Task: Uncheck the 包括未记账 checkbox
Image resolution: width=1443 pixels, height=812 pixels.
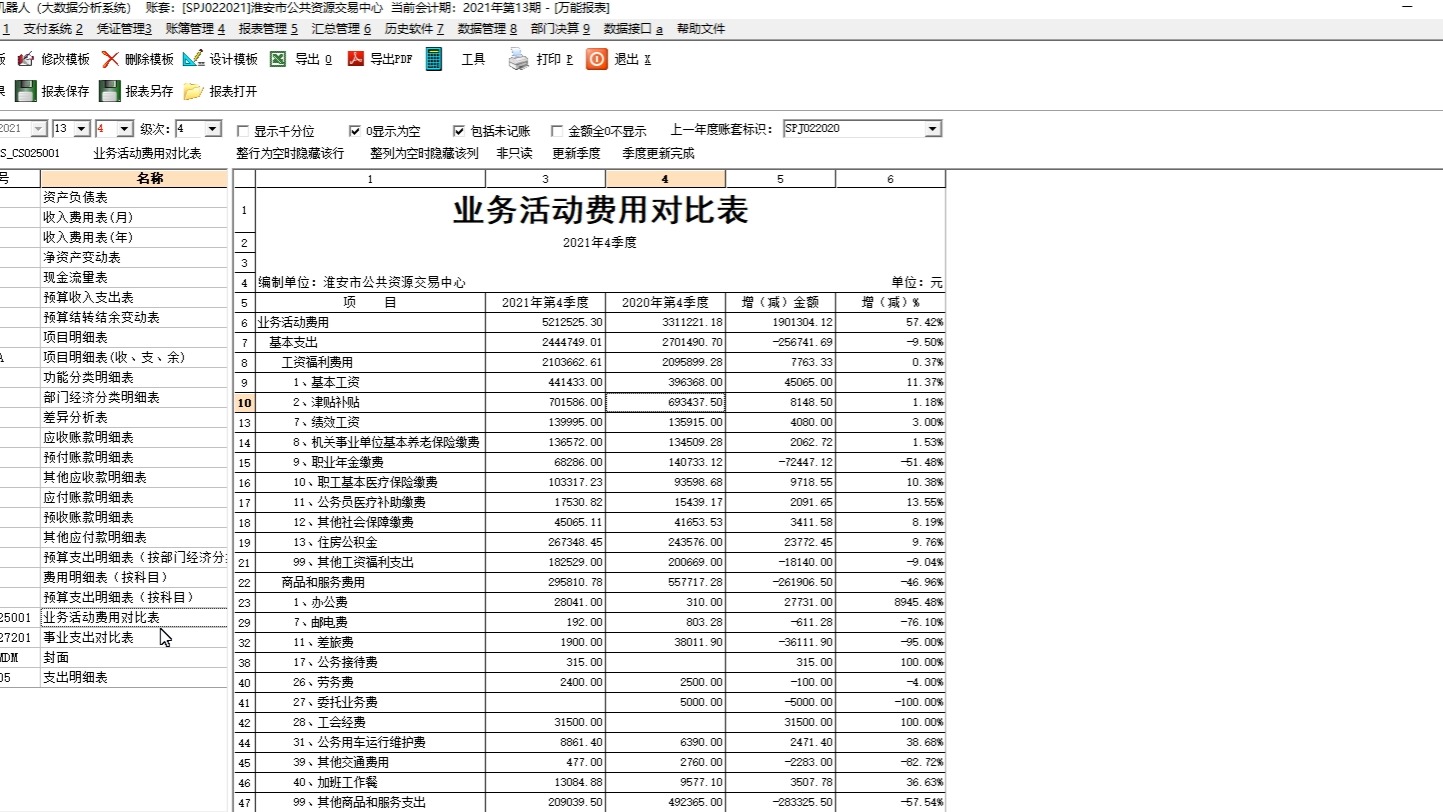Action: (459, 131)
